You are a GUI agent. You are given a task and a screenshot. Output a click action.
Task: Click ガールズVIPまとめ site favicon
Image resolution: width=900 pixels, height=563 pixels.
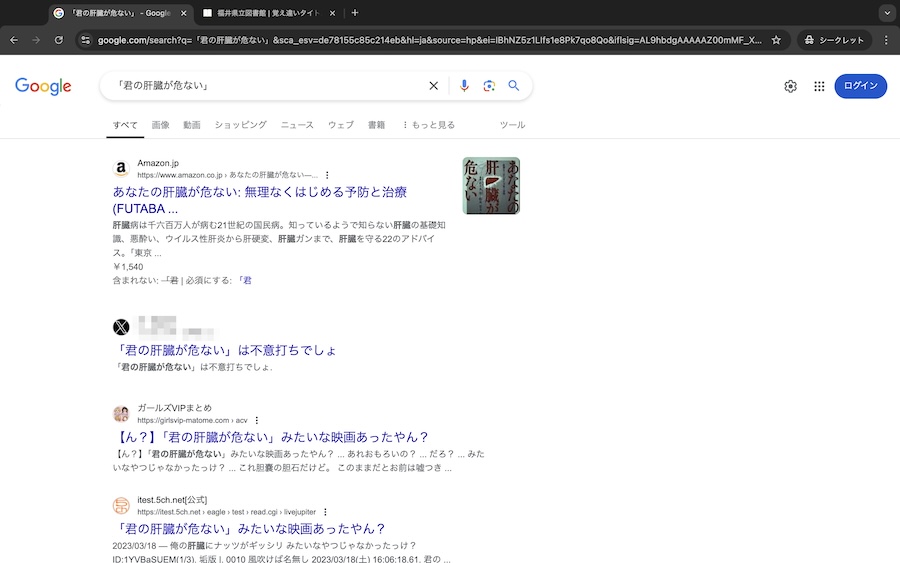[x=121, y=414]
